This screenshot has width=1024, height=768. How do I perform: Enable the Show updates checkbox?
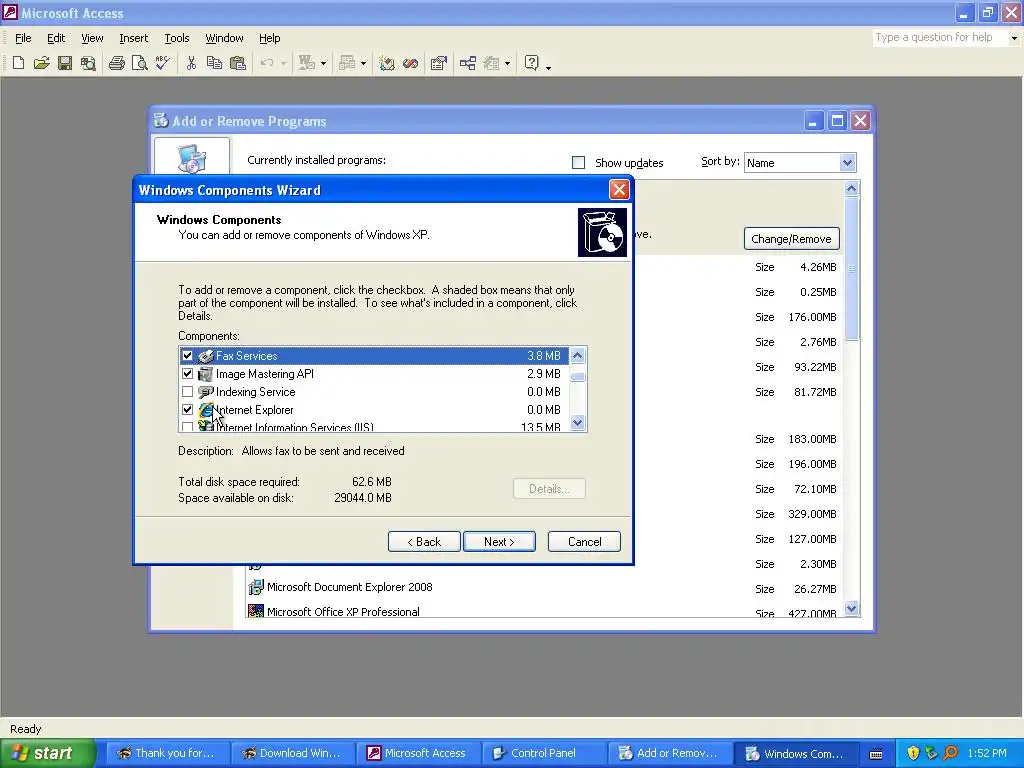pyautogui.click(x=579, y=163)
